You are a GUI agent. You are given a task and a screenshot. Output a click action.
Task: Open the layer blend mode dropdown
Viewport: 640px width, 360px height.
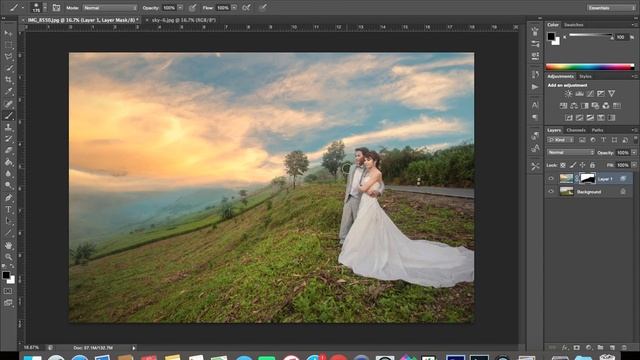pos(571,153)
